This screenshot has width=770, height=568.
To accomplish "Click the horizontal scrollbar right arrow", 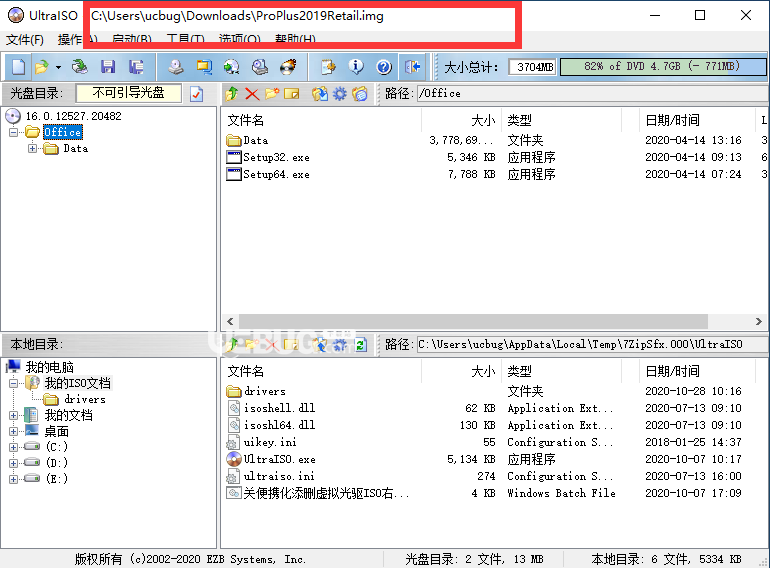I will pyautogui.click(x=759, y=322).
